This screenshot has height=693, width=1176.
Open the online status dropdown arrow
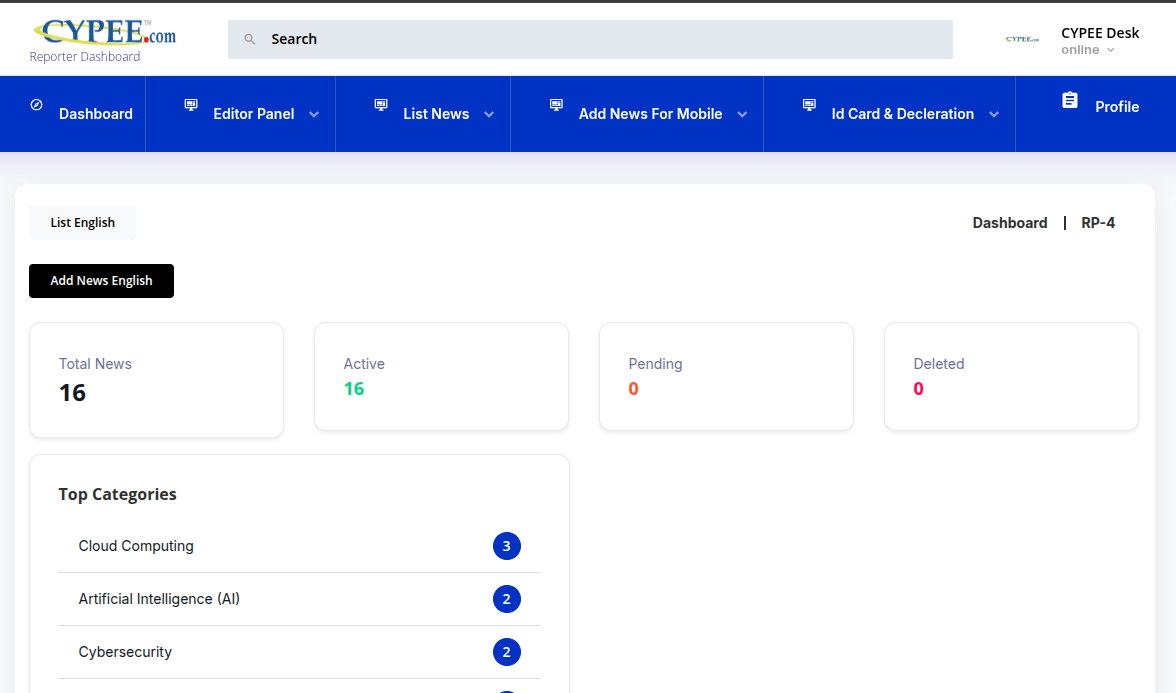[x=1111, y=50]
